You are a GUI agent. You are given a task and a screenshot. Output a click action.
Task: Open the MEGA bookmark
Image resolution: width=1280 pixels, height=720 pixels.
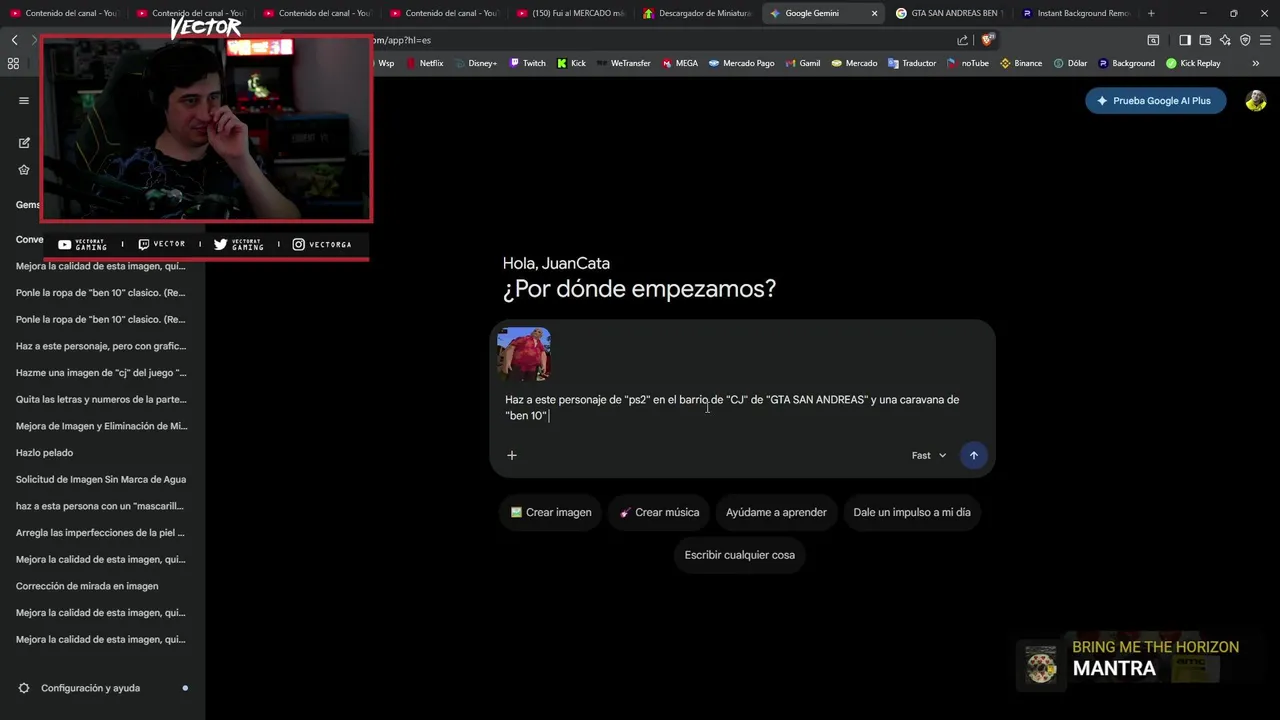(680, 63)
